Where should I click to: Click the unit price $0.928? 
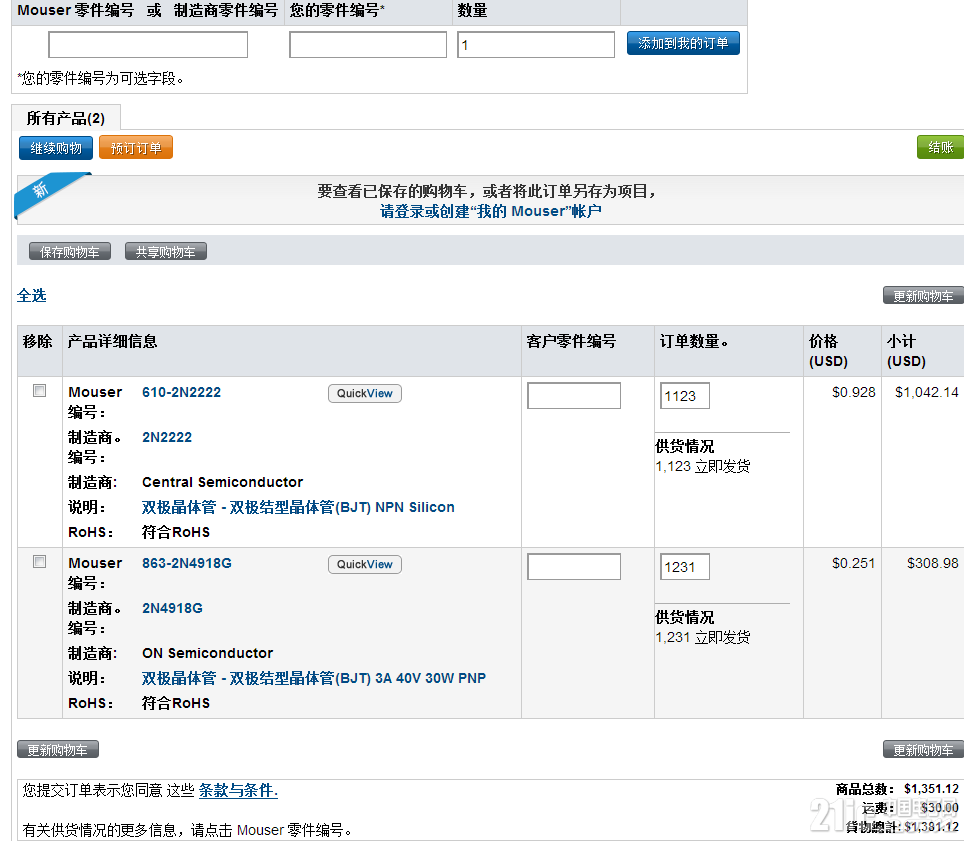tap(853, 392)
